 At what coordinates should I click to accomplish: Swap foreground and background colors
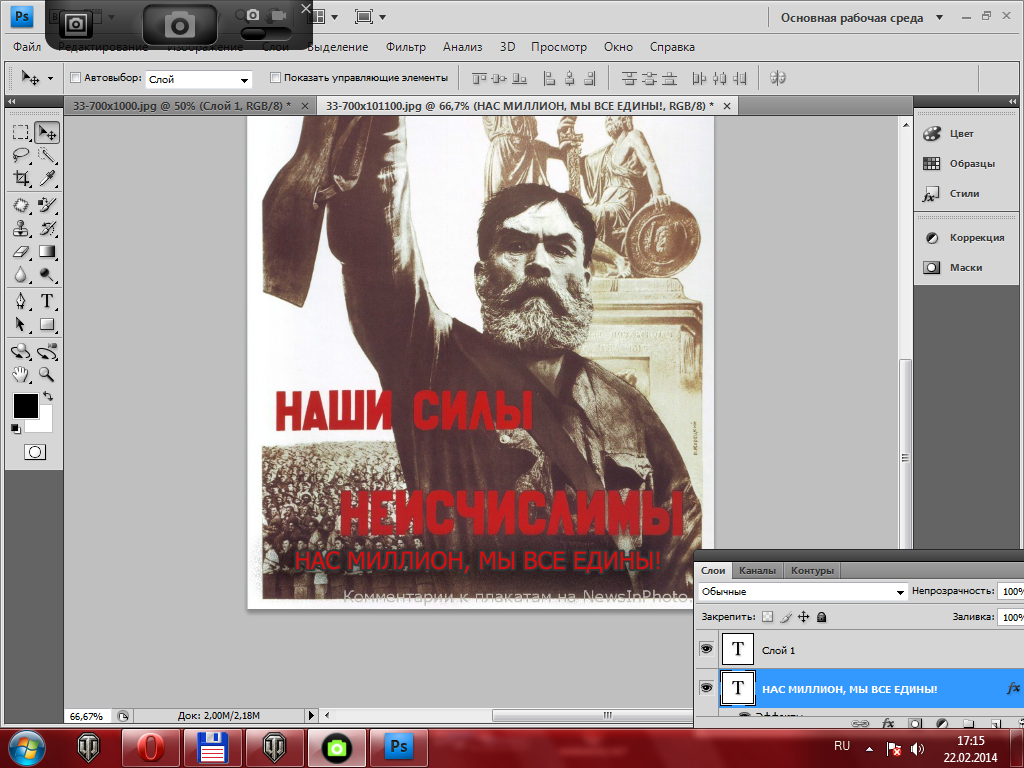coord(48,396)
